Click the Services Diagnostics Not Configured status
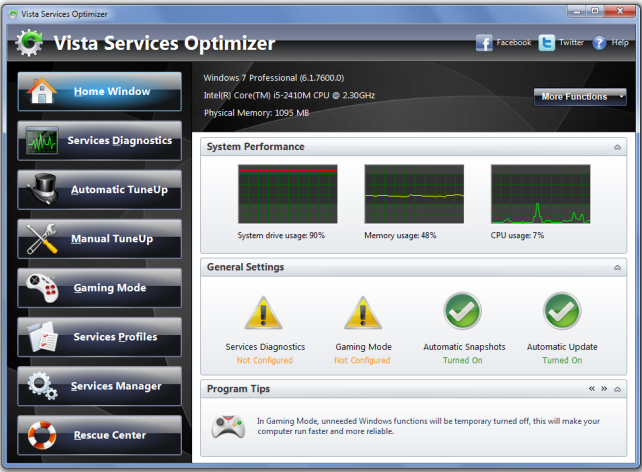The image size is (642, 472). [264, 360]
